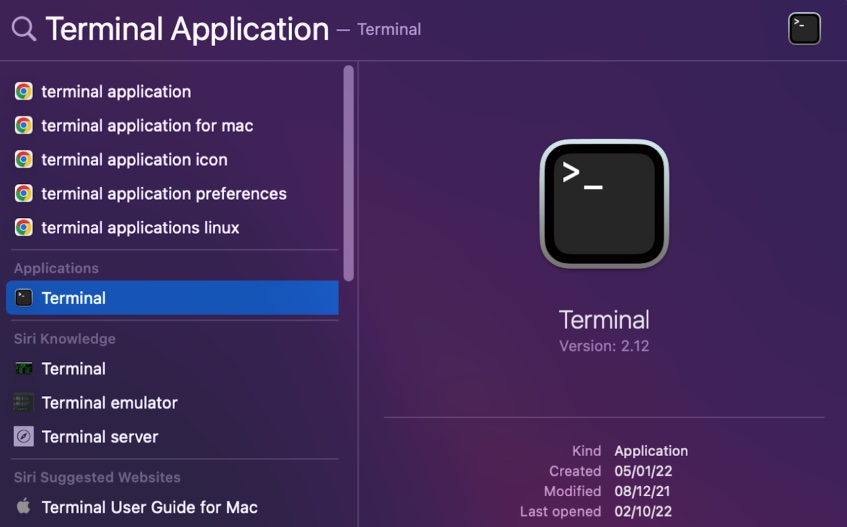Open the highlighted Terminal application result
This screenshot has height=527, width=847.
click(x=172, y=298)
